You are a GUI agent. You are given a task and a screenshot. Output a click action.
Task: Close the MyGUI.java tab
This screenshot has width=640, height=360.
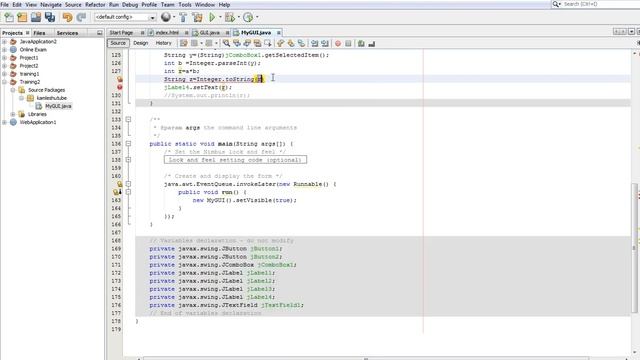[279, 33]
